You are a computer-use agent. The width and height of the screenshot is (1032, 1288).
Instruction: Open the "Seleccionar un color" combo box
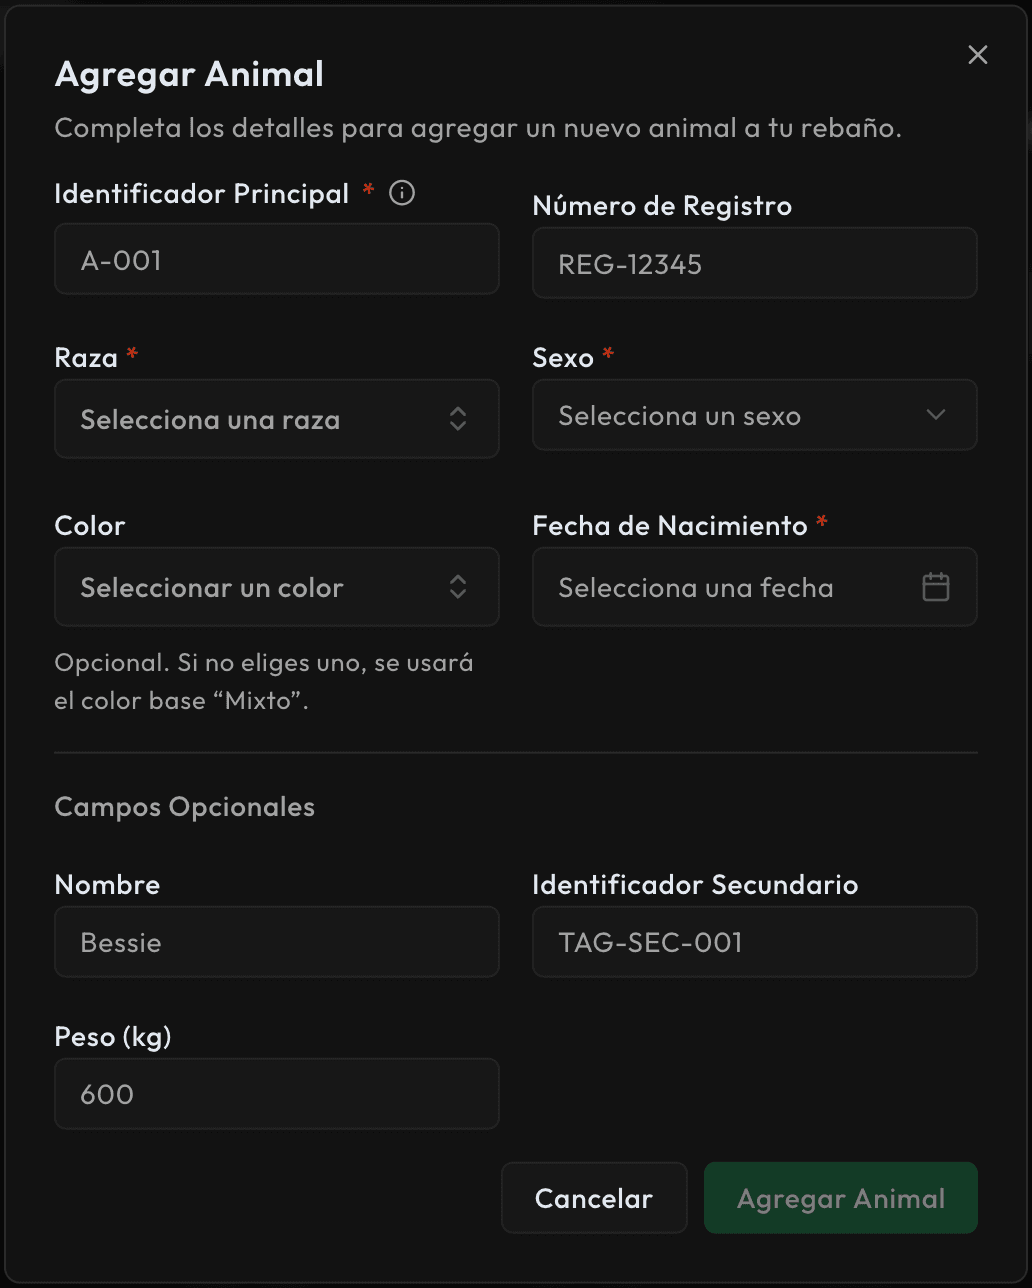tap(260, 587)
